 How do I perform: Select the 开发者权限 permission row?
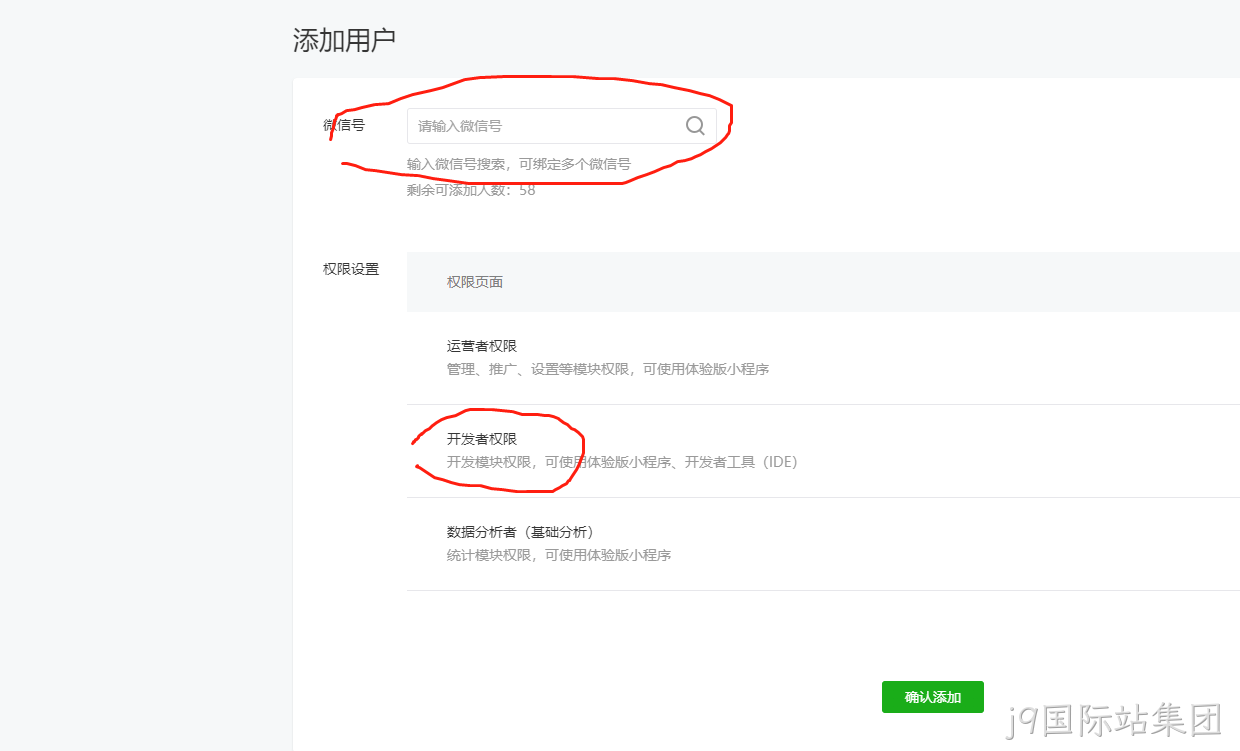tap(823, 451)
